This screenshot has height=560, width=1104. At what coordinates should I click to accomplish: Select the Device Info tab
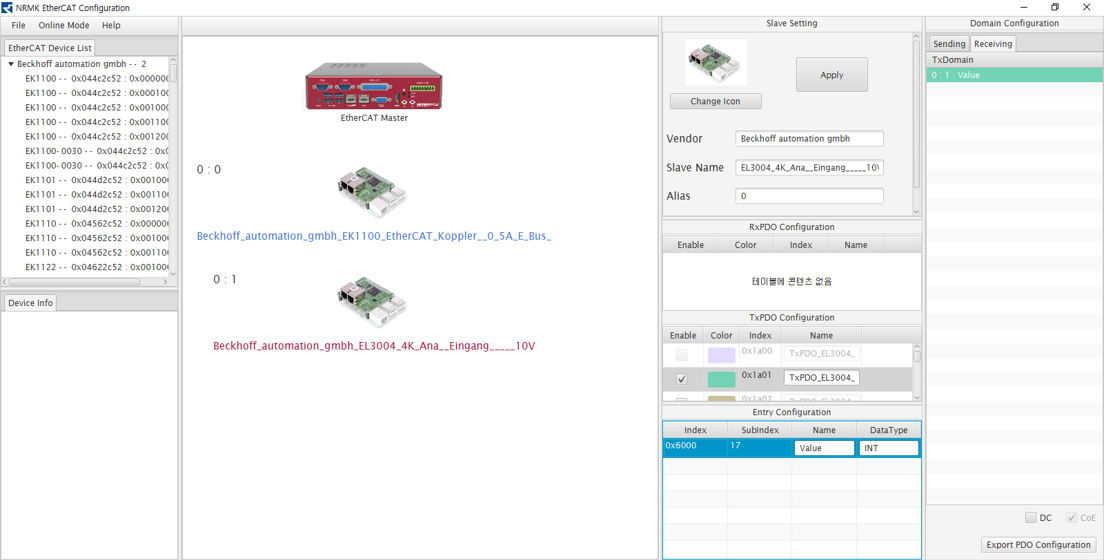coord(30,303)
